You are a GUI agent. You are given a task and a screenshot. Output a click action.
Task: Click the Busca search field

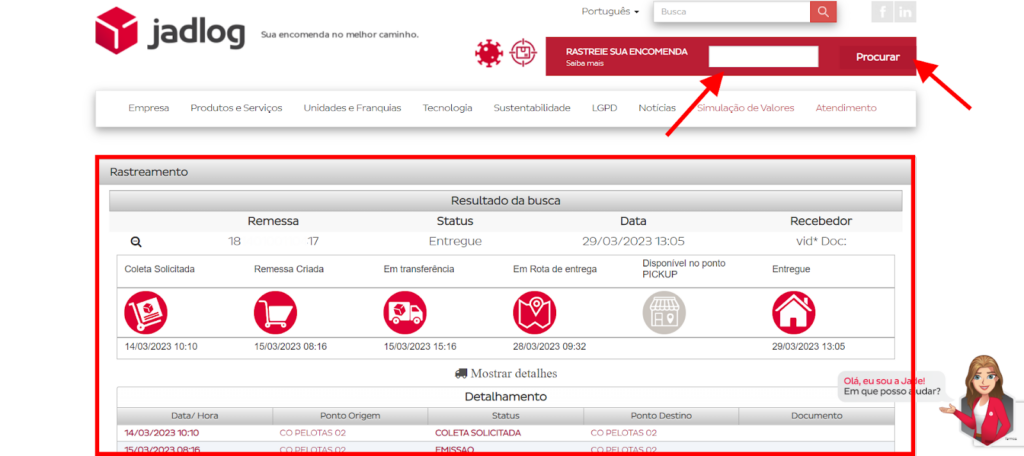coord(732,12)
